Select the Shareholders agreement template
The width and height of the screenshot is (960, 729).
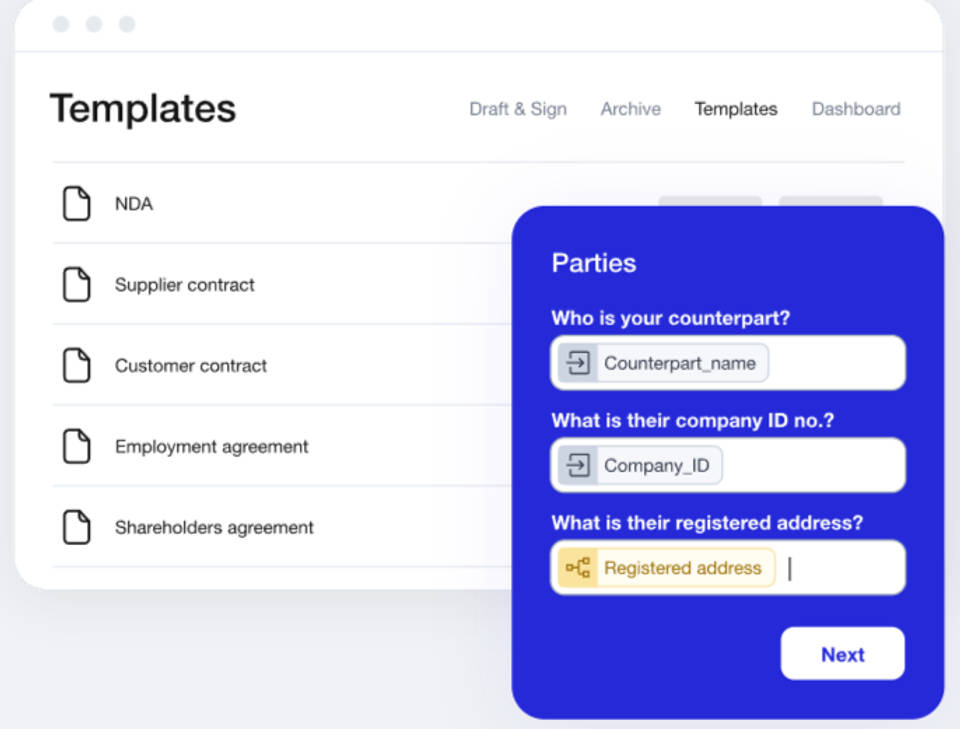215,527
